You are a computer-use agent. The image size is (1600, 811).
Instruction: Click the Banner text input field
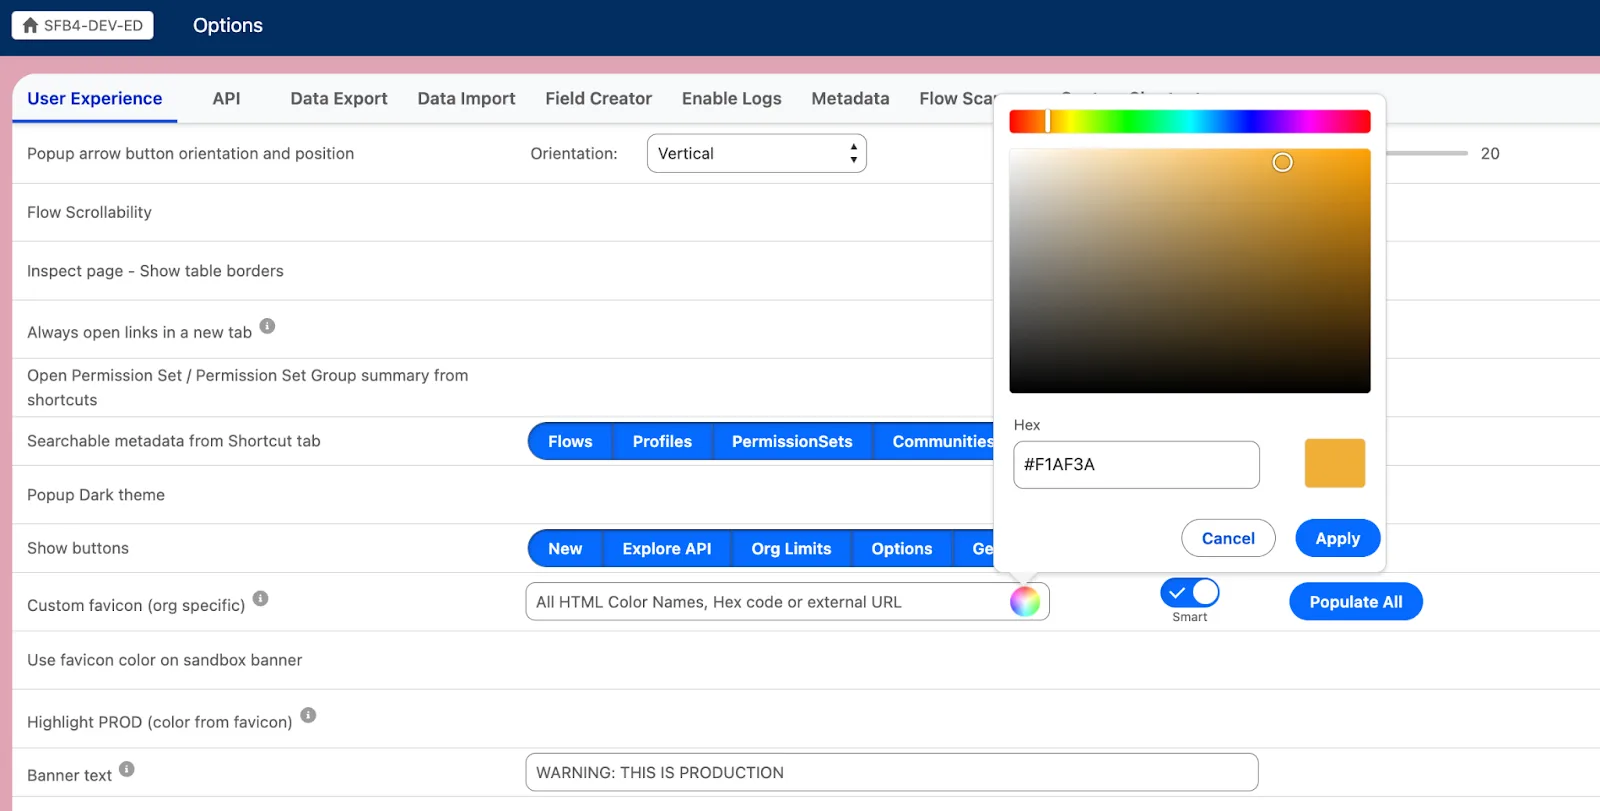pyautogui.click(x=891, y=773)
